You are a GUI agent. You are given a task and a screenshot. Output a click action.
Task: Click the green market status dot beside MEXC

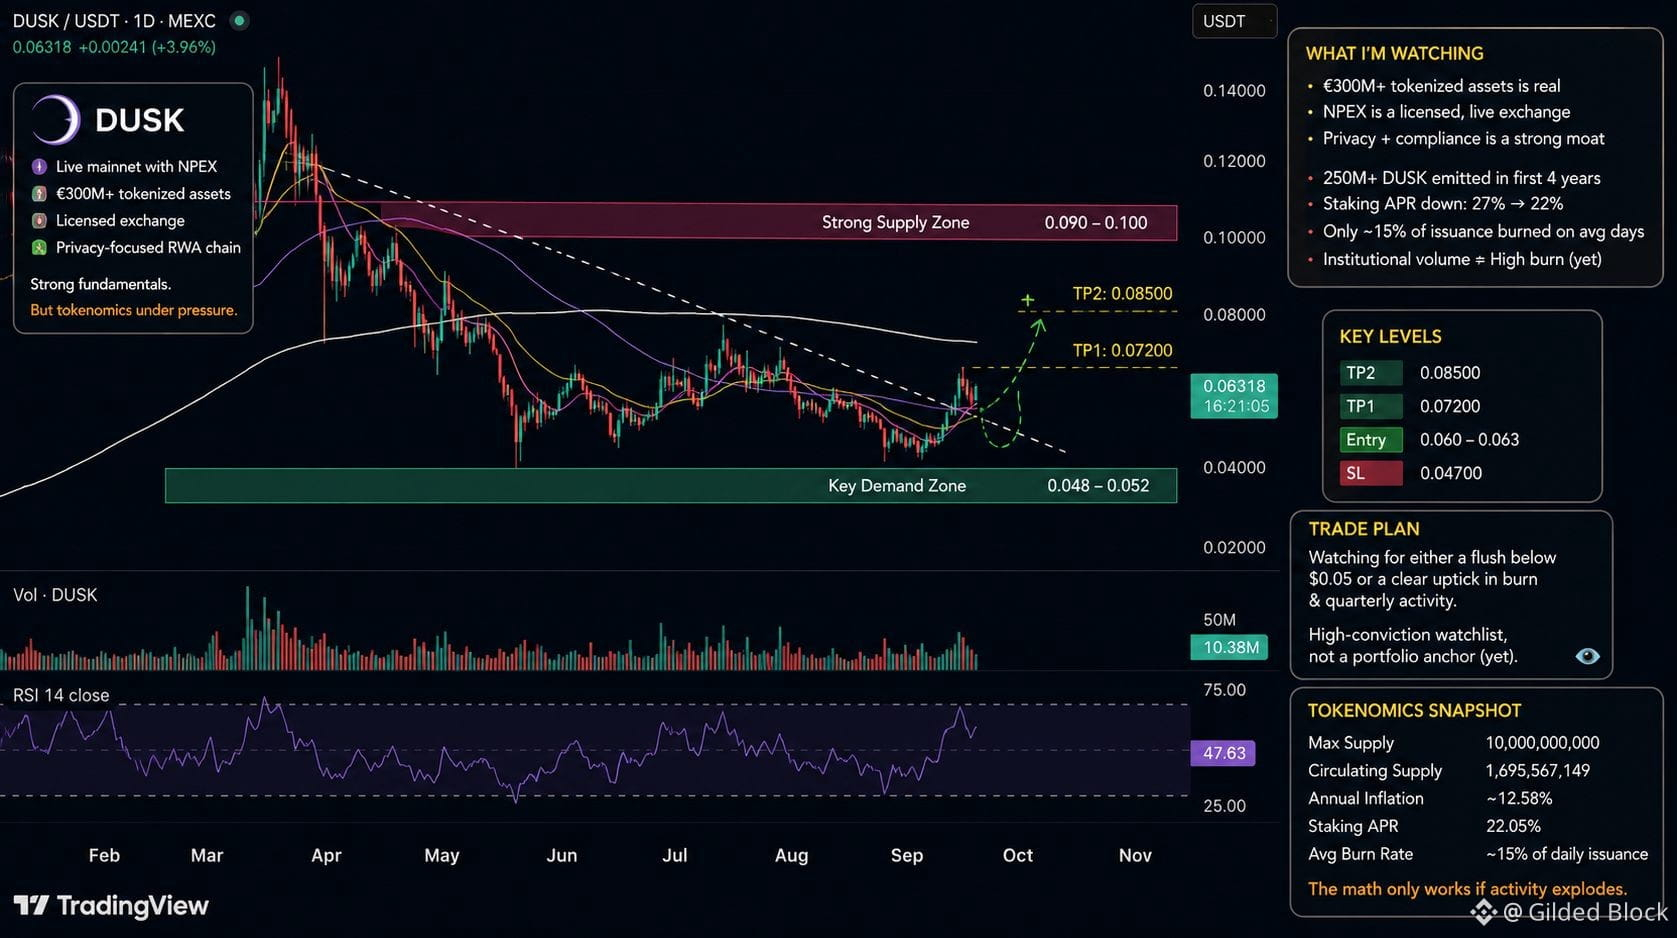(x=239, y=20)
